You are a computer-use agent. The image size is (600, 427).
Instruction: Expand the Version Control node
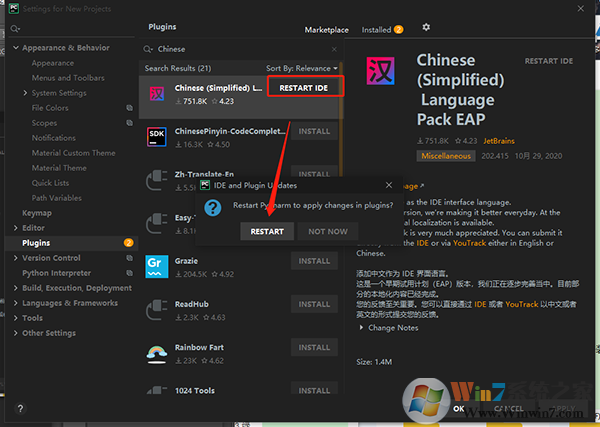click(x=16, y=258)
